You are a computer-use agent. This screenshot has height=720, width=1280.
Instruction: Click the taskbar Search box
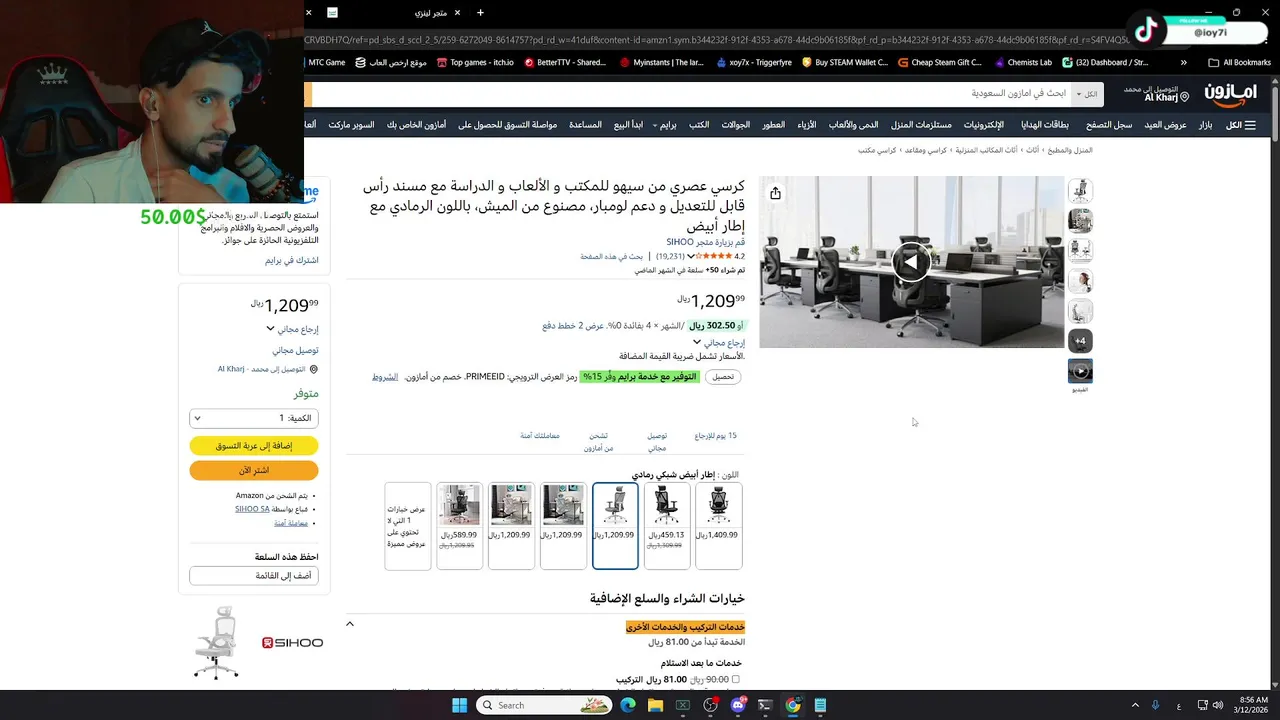(x=545, y=705)
